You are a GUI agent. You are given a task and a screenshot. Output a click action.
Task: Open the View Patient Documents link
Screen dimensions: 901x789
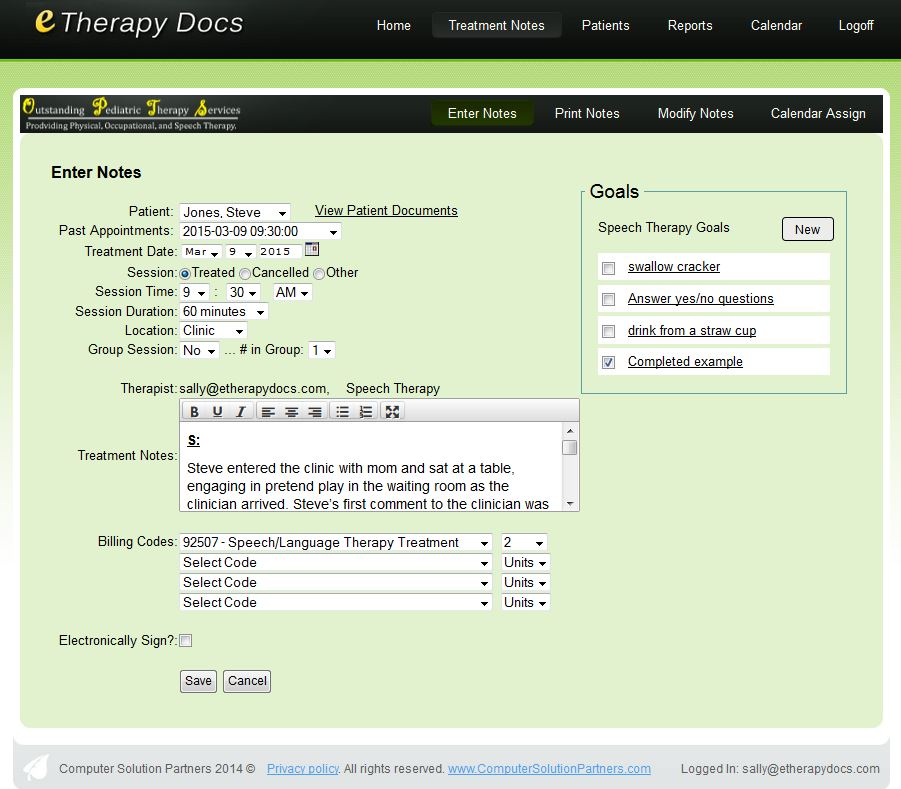386,211
